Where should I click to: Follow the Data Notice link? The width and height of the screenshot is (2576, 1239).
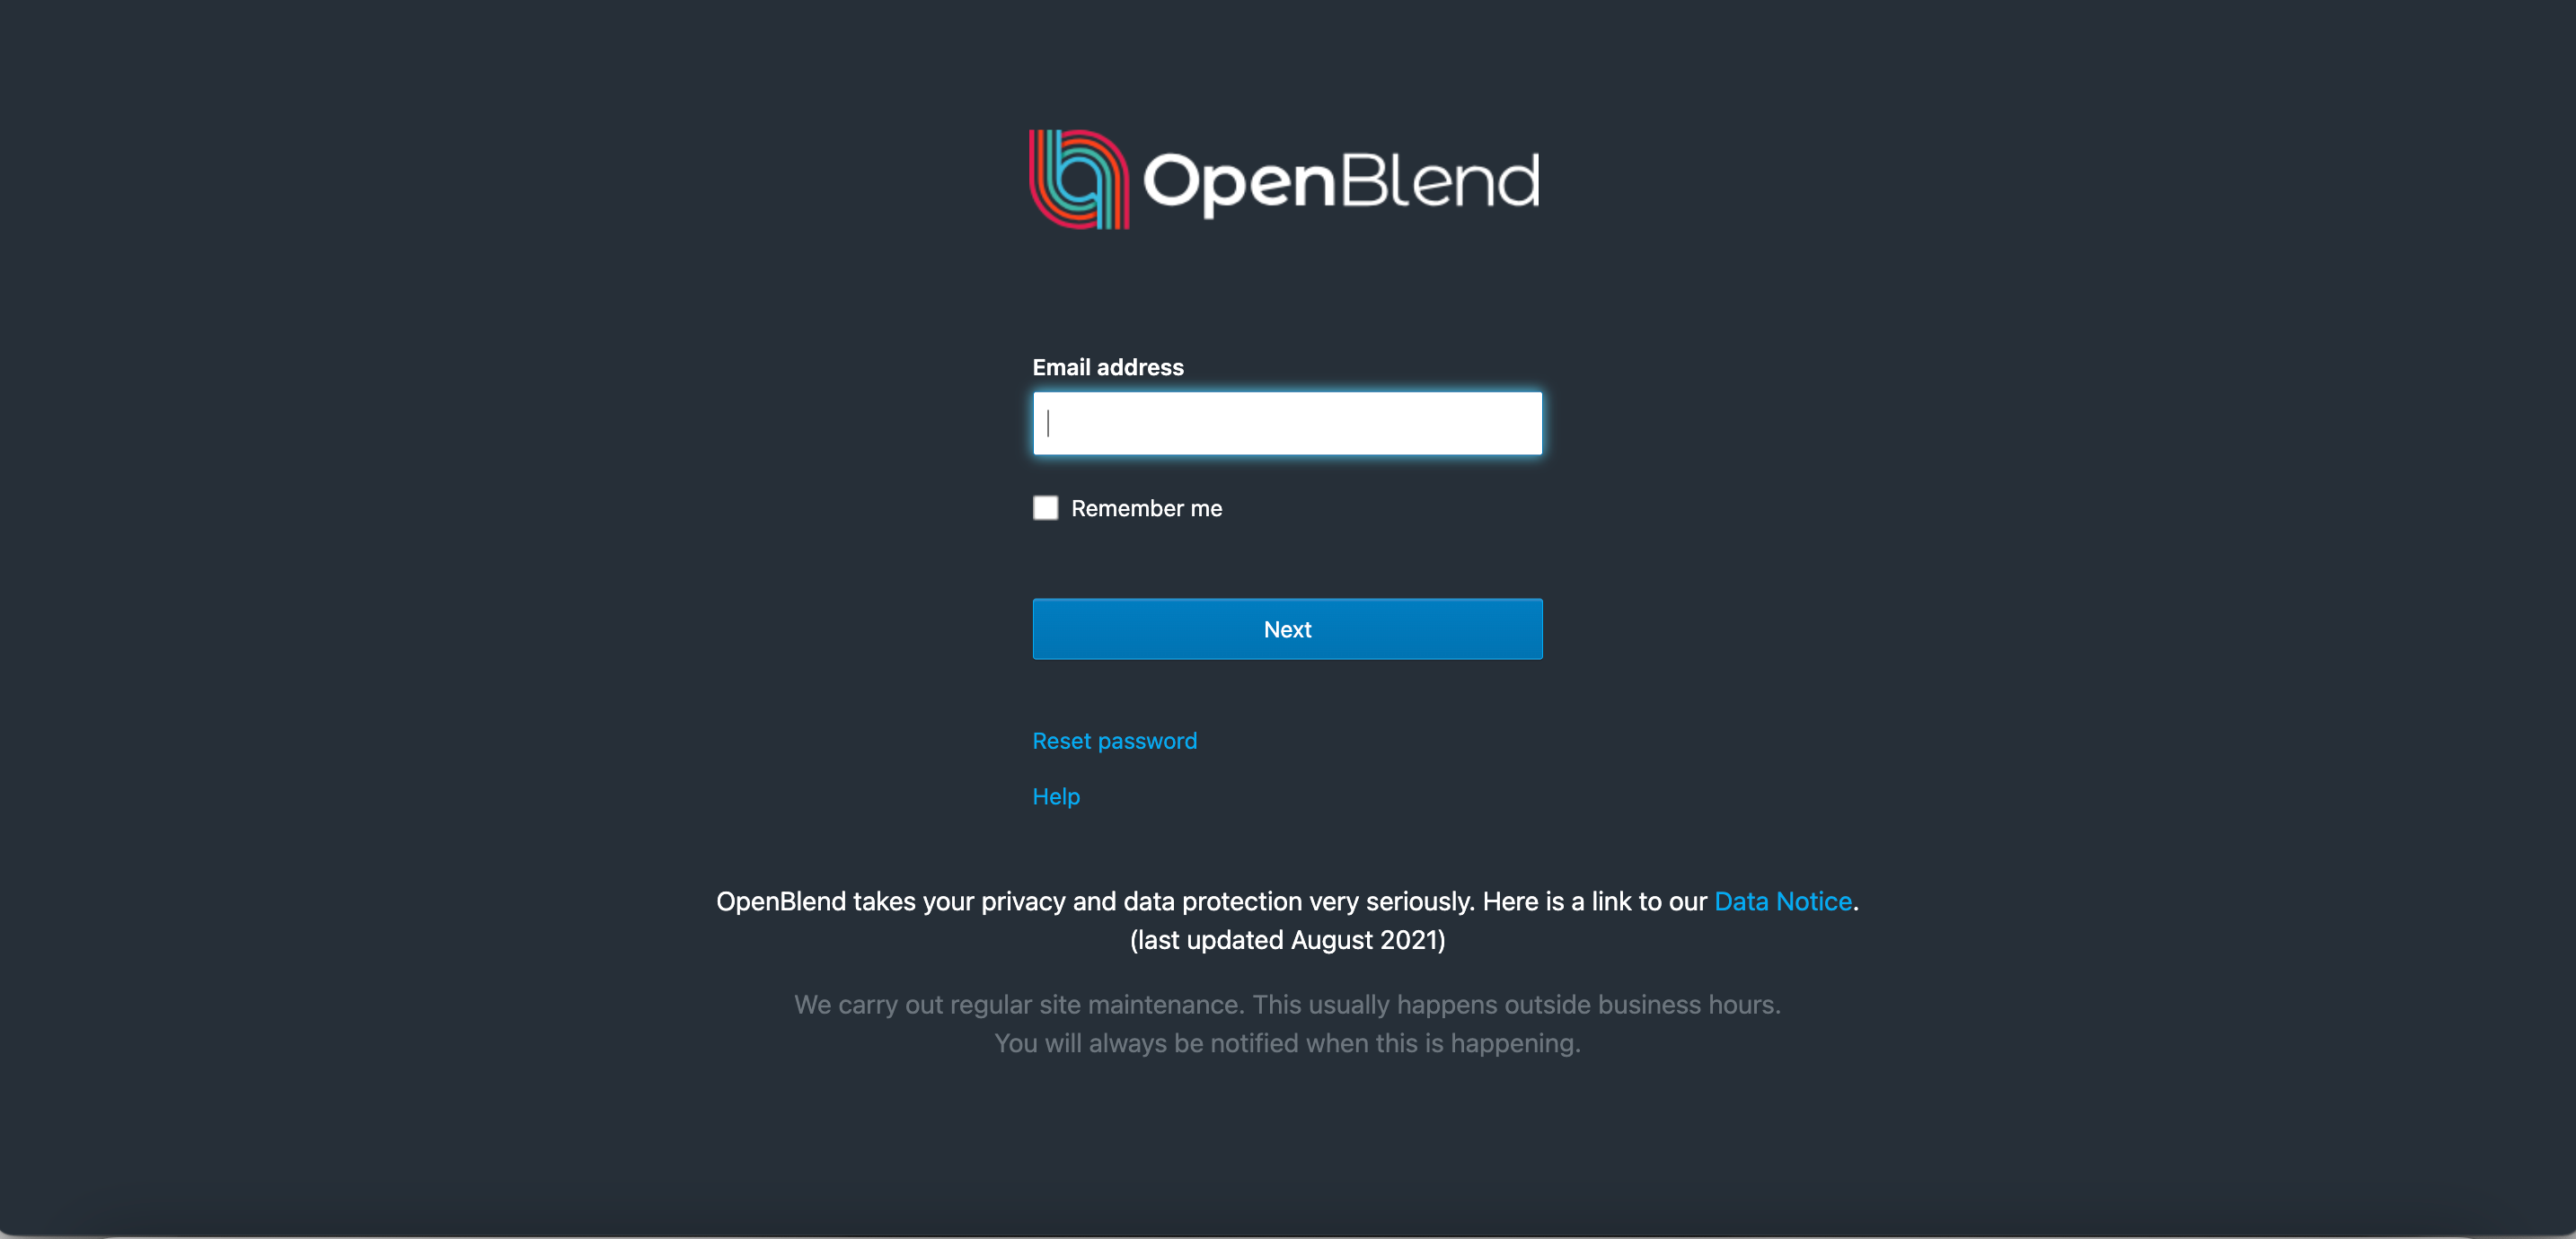pos(1783,901)
